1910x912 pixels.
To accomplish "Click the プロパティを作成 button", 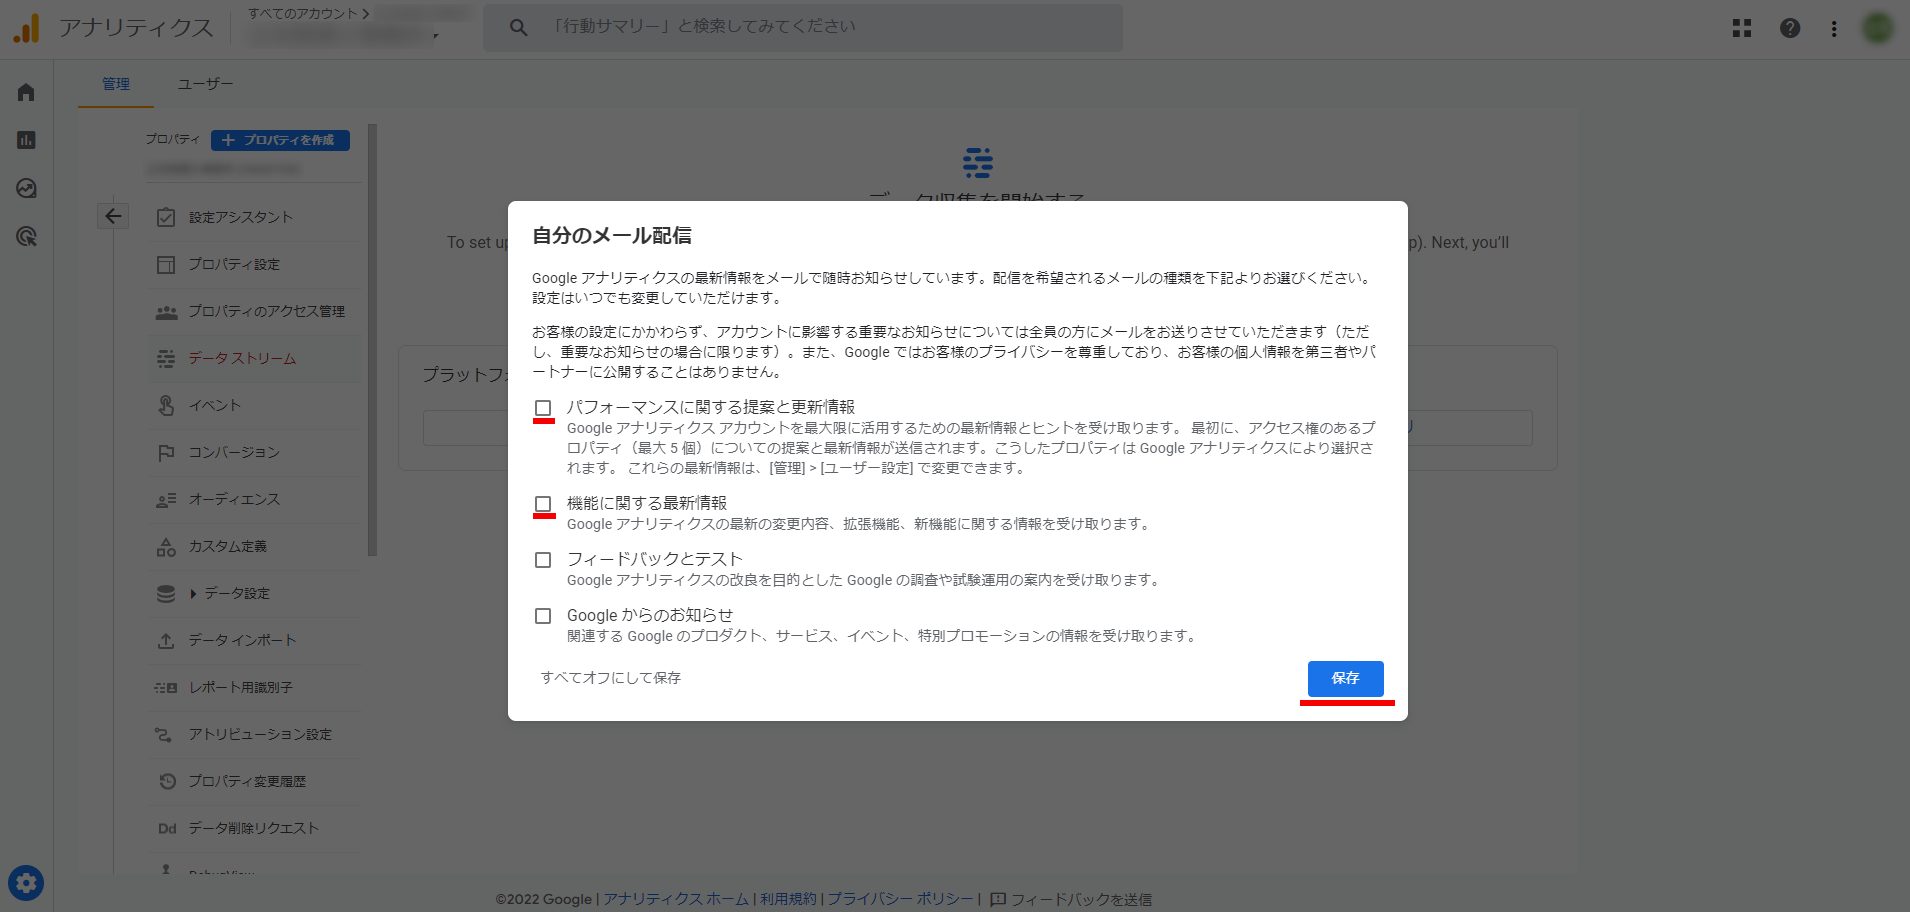I will point(280,140).
